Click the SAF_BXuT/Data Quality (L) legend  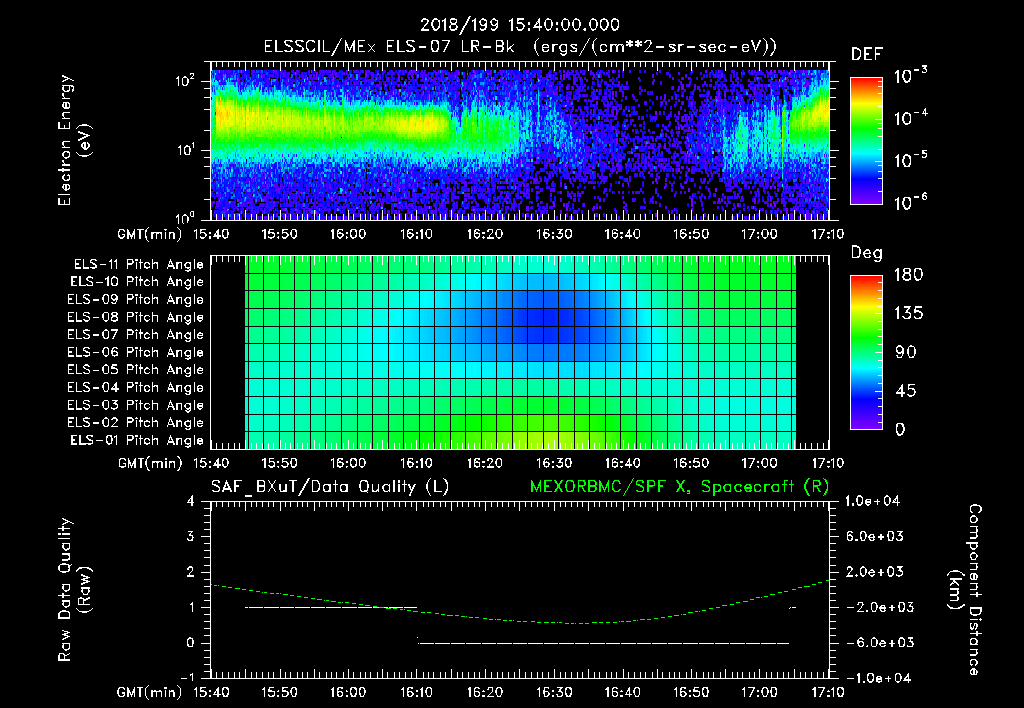coord(330,487)
